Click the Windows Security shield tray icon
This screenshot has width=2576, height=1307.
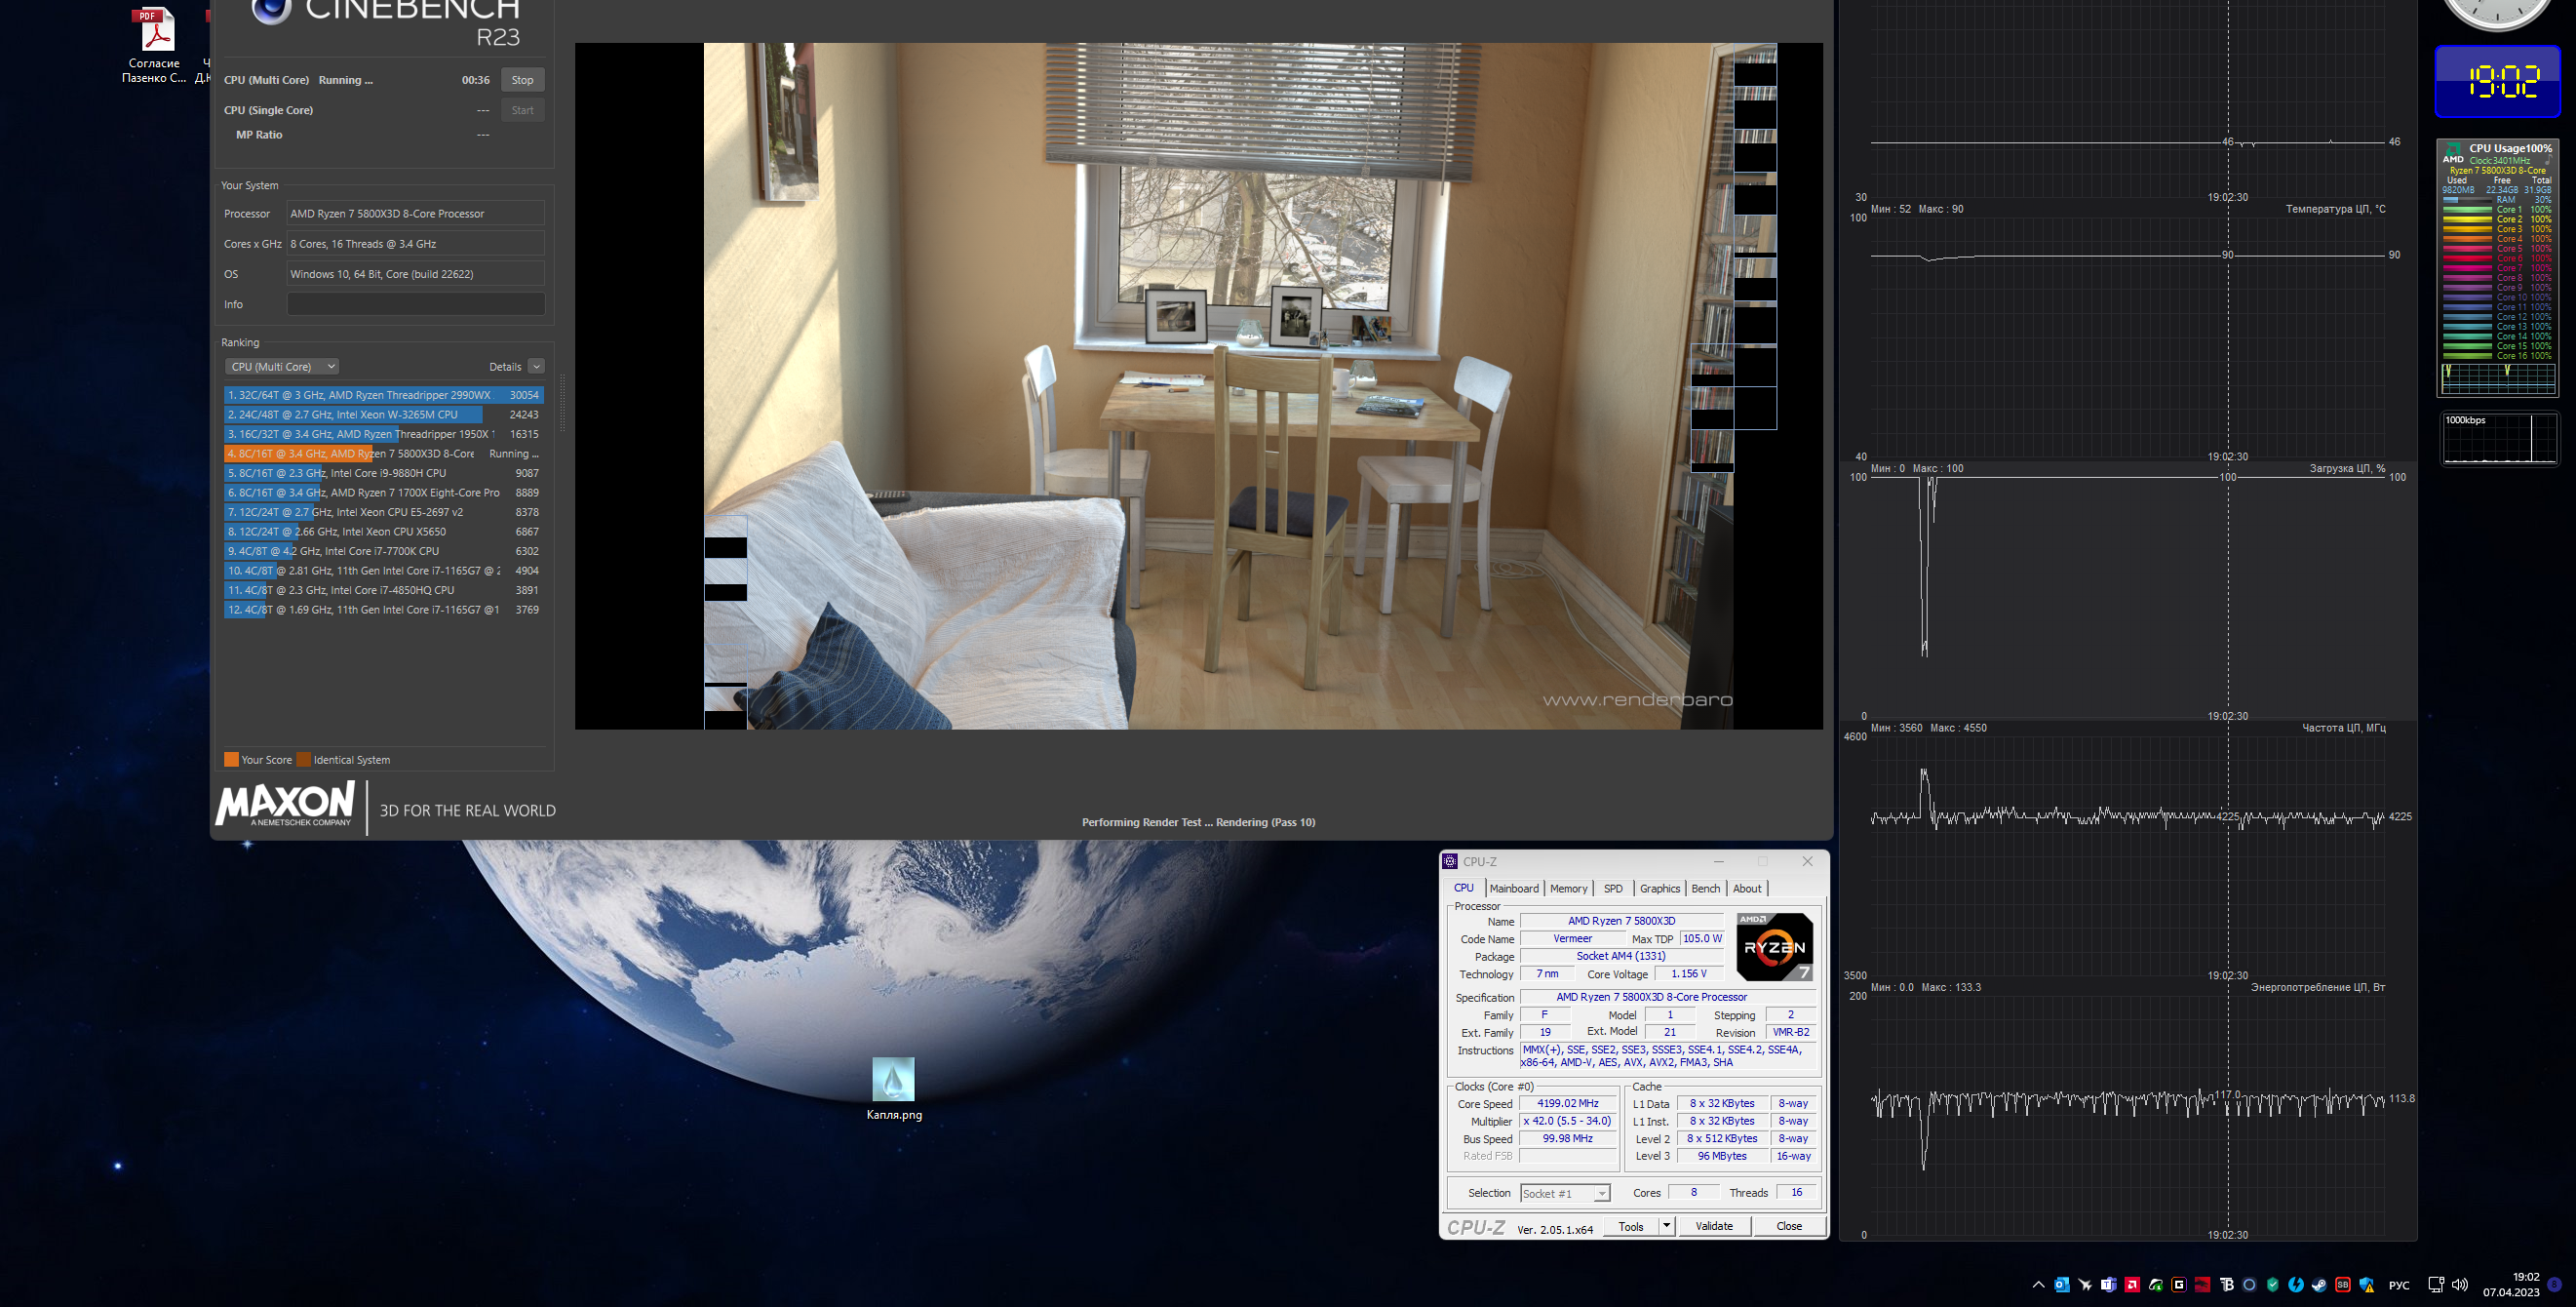(x=2367, y=1285)
